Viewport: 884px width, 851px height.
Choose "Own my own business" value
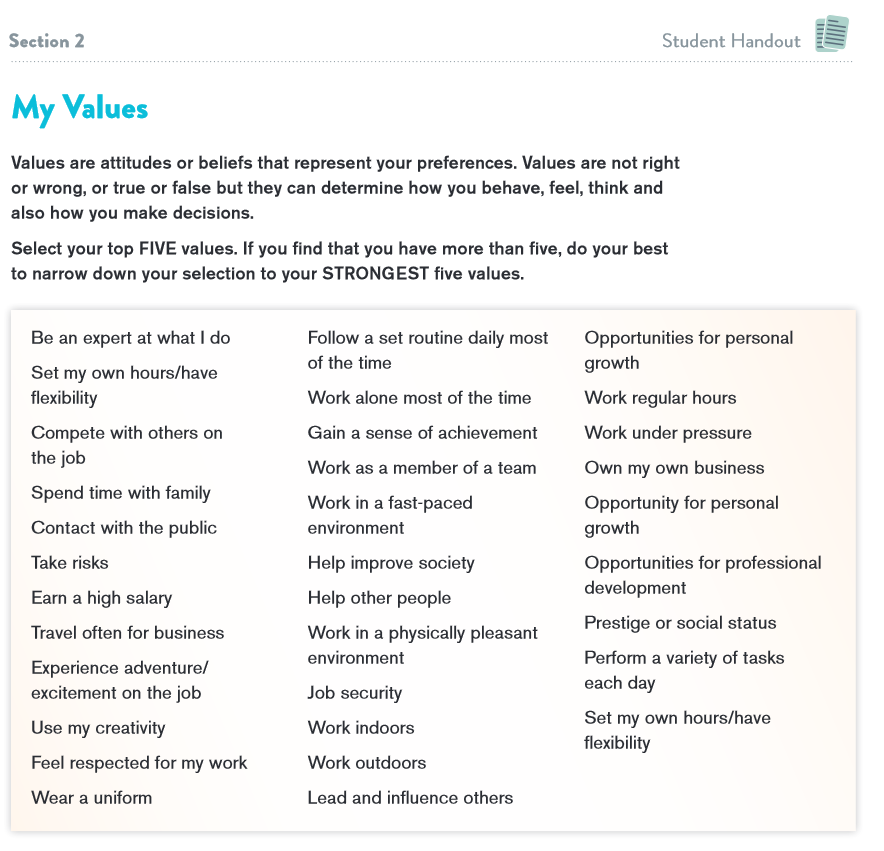[674, 468]
